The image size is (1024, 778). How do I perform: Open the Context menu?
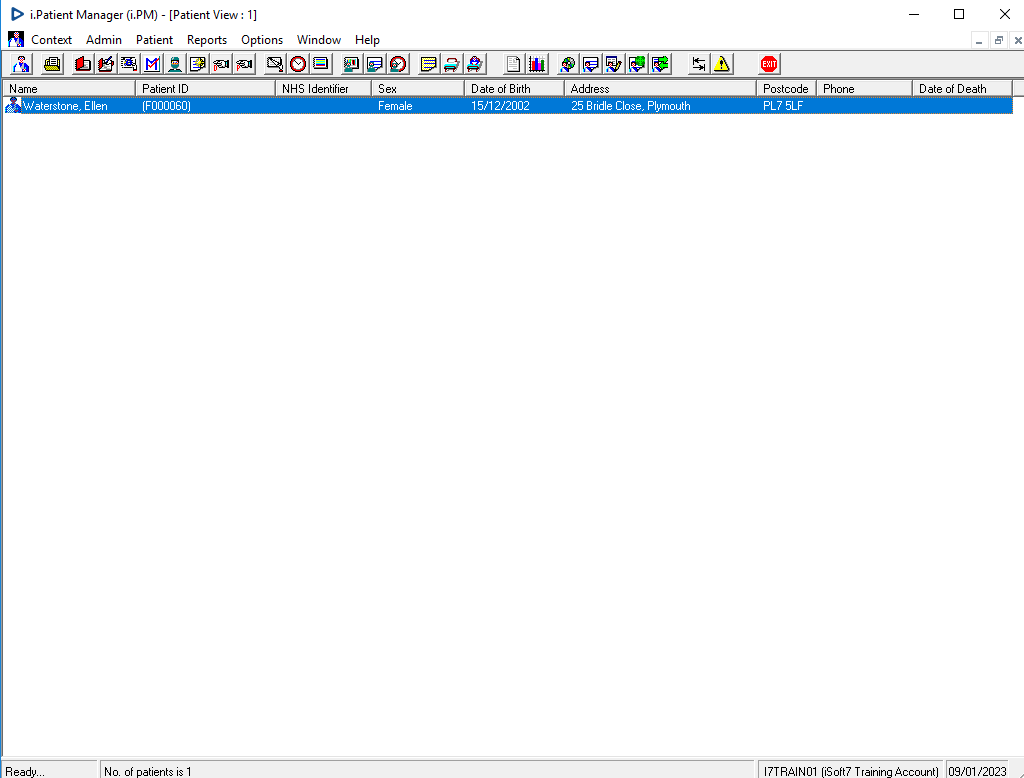pyautogui.click(x=52, y=40)
